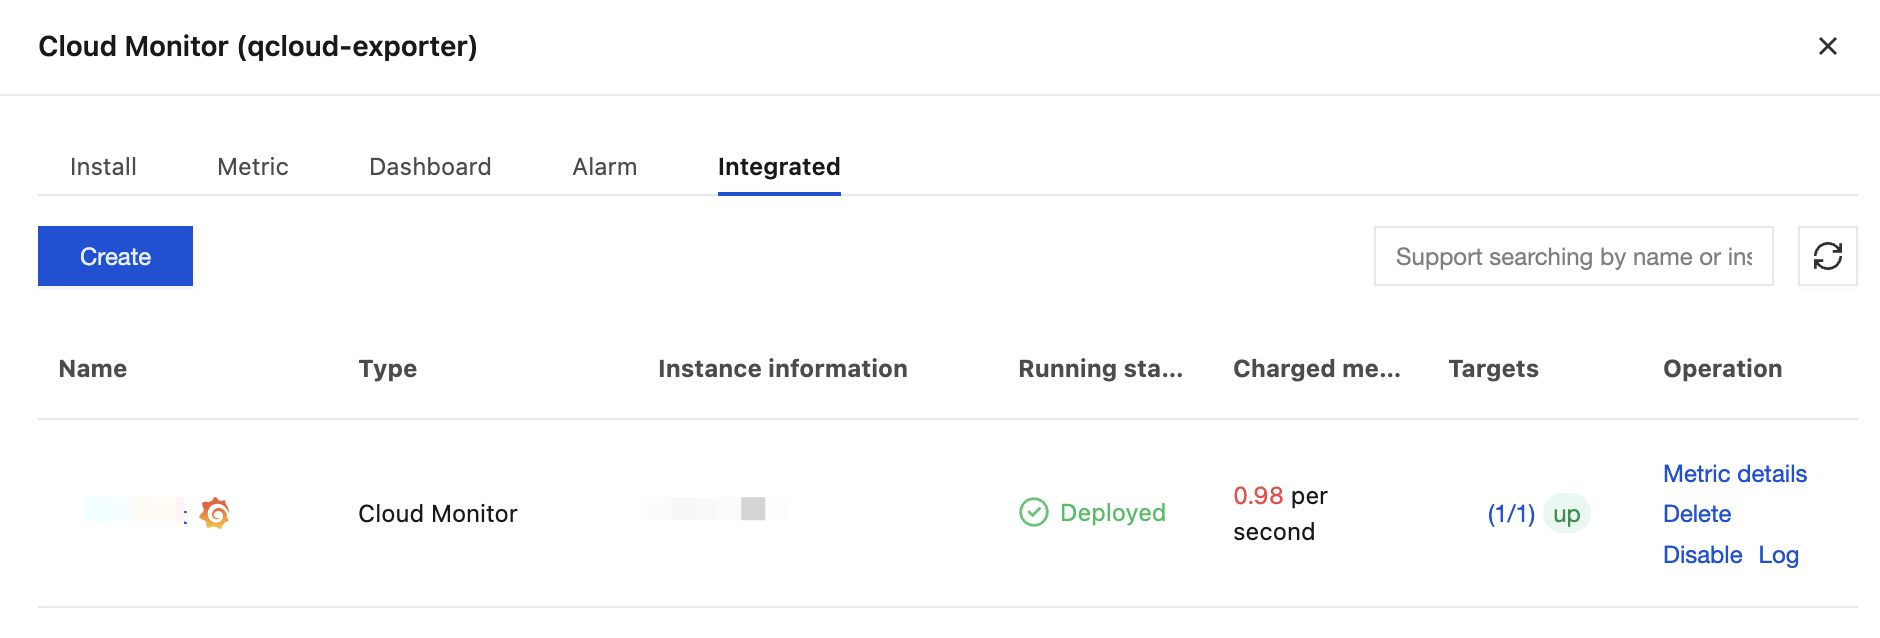This screenshot has height=638, width=1880.
Task: Click the green 'up' status badge
Action: 1566,514
